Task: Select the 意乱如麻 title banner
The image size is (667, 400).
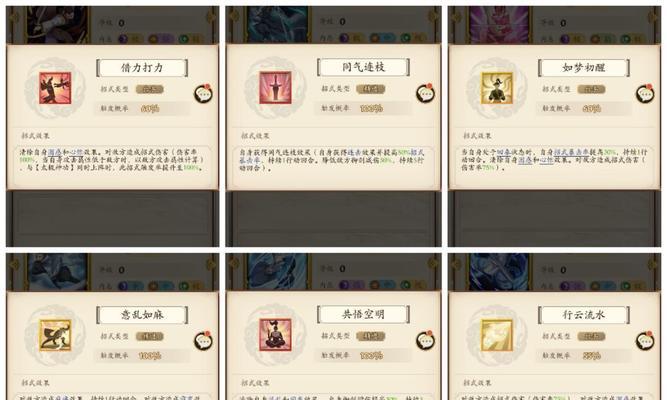Action: click(142, 315)
